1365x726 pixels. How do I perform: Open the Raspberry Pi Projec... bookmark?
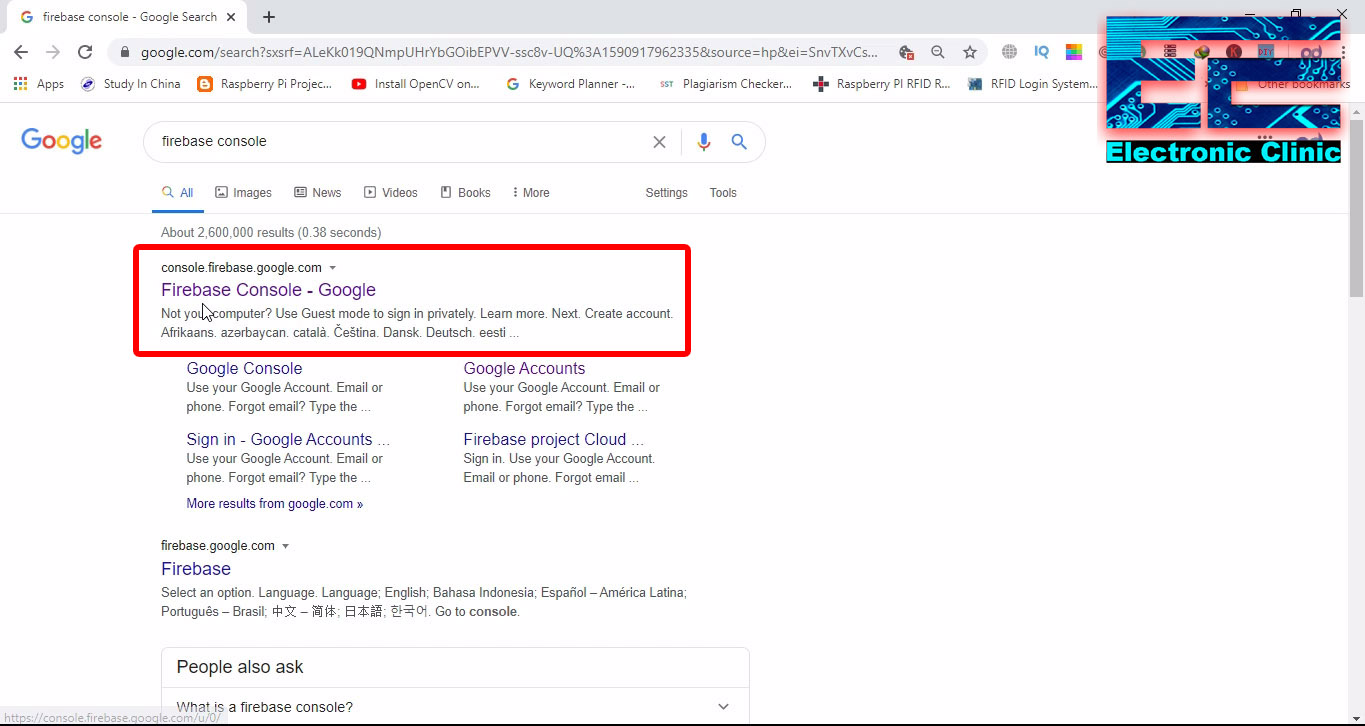pyautogui.click(x=265, y=84)
